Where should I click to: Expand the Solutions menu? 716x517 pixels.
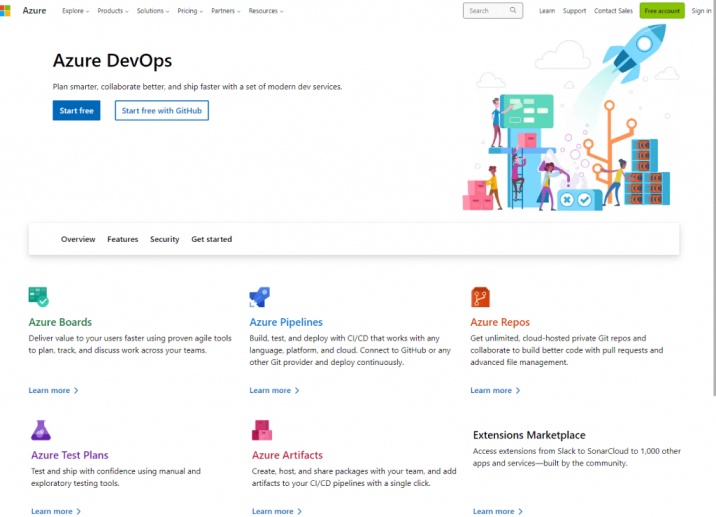click(152, 11)
